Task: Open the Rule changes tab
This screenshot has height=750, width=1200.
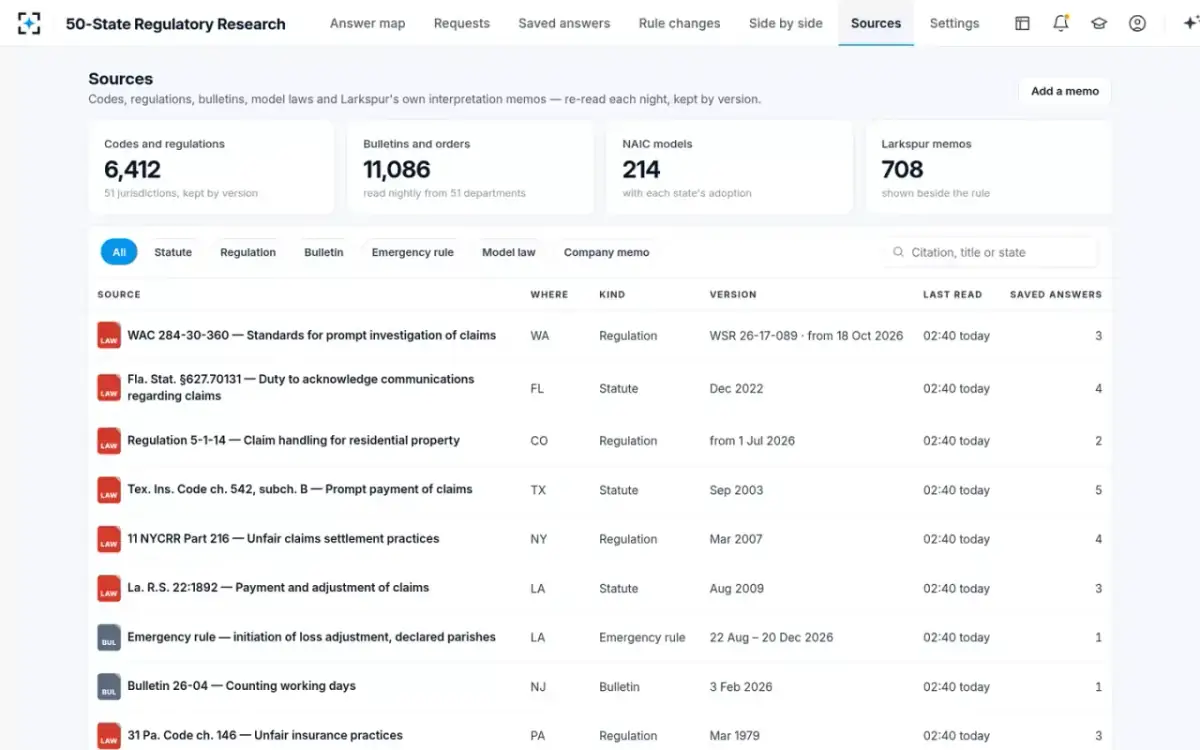Action: [679, 23]
